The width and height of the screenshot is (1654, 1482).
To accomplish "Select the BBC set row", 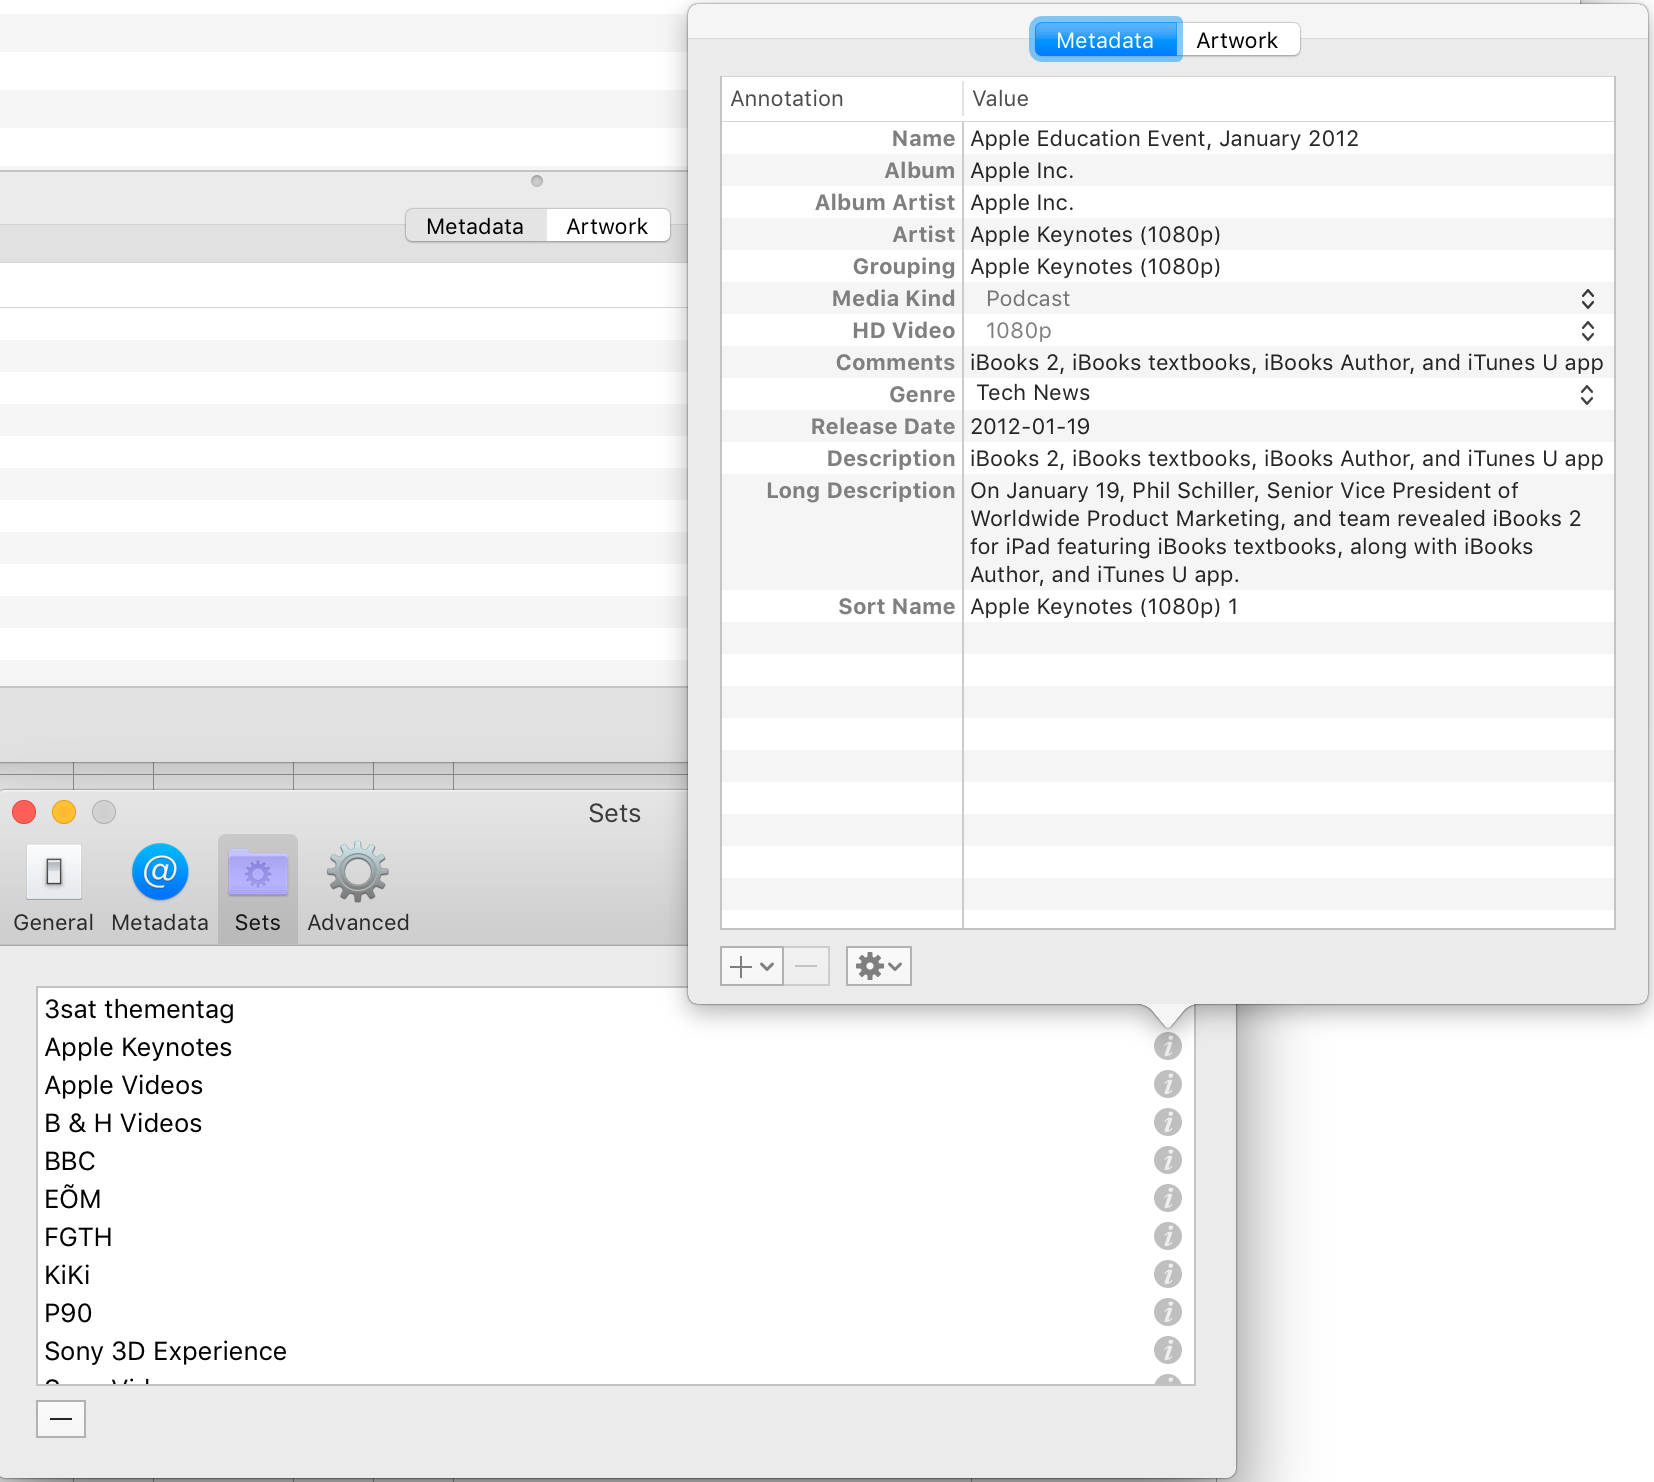I will coord(615,1161).
